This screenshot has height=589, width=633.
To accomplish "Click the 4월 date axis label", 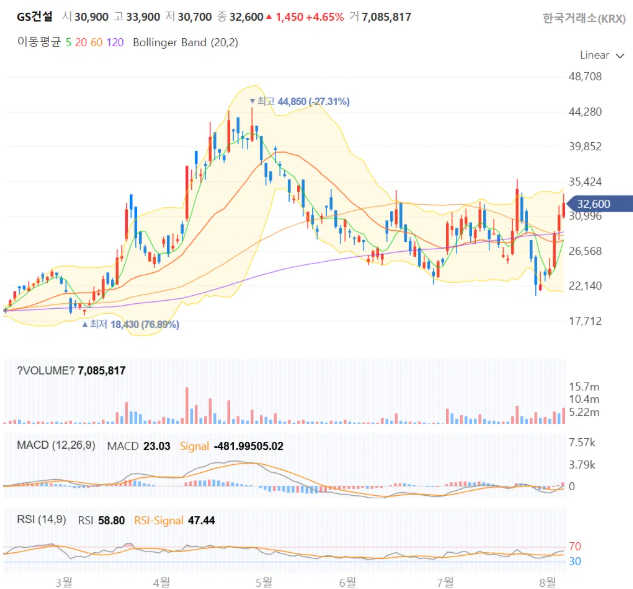I will click(x=161, y=582).
